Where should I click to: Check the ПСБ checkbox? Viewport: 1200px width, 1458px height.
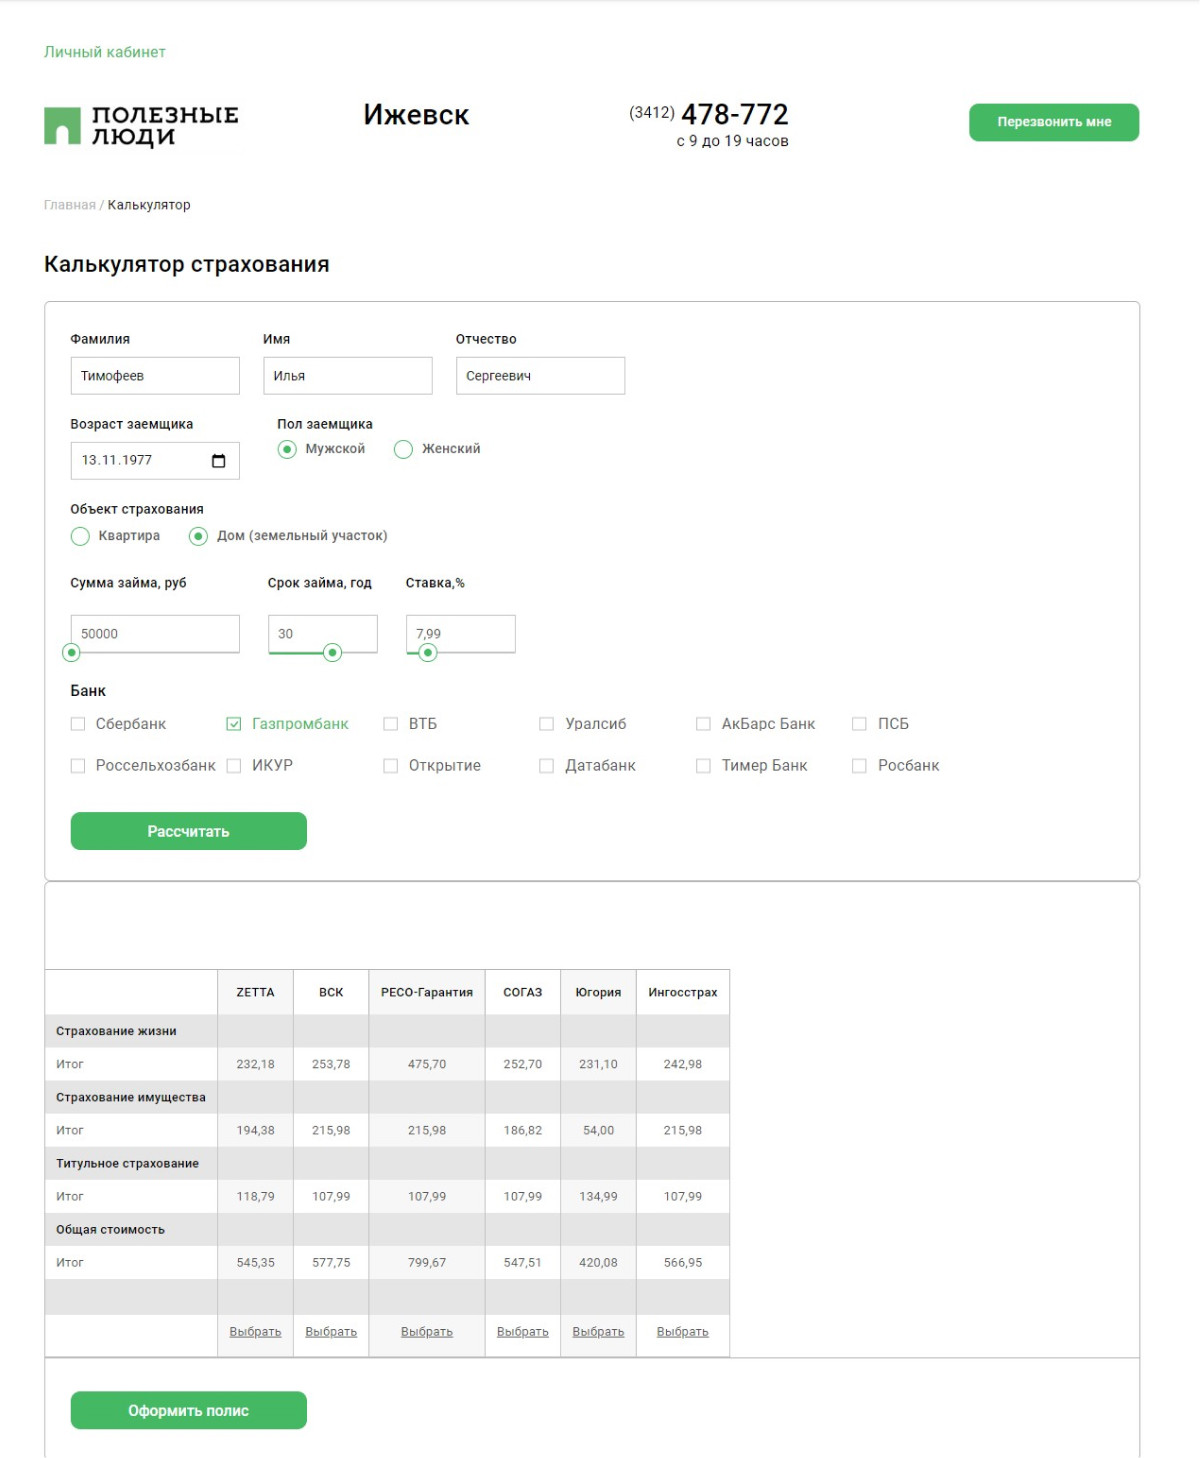point(859,724)
